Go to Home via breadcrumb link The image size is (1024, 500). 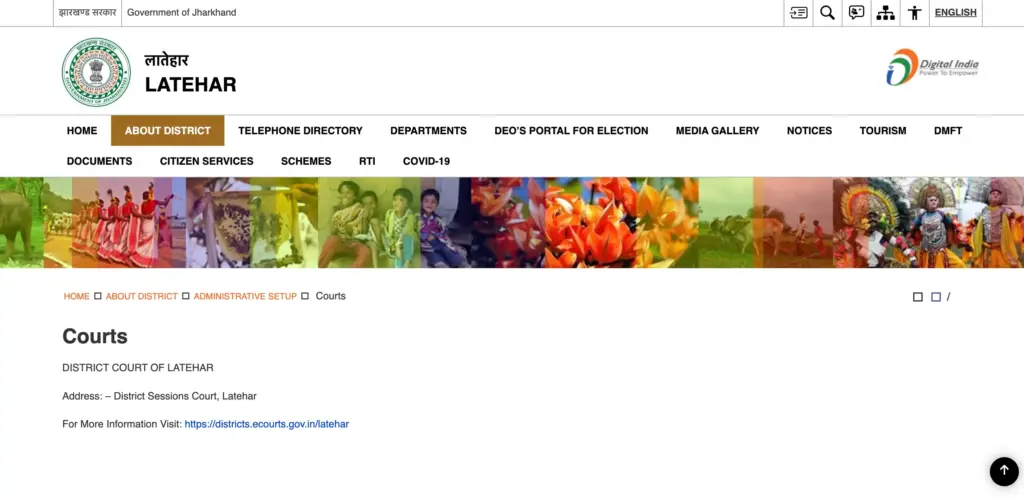point(76,297)
